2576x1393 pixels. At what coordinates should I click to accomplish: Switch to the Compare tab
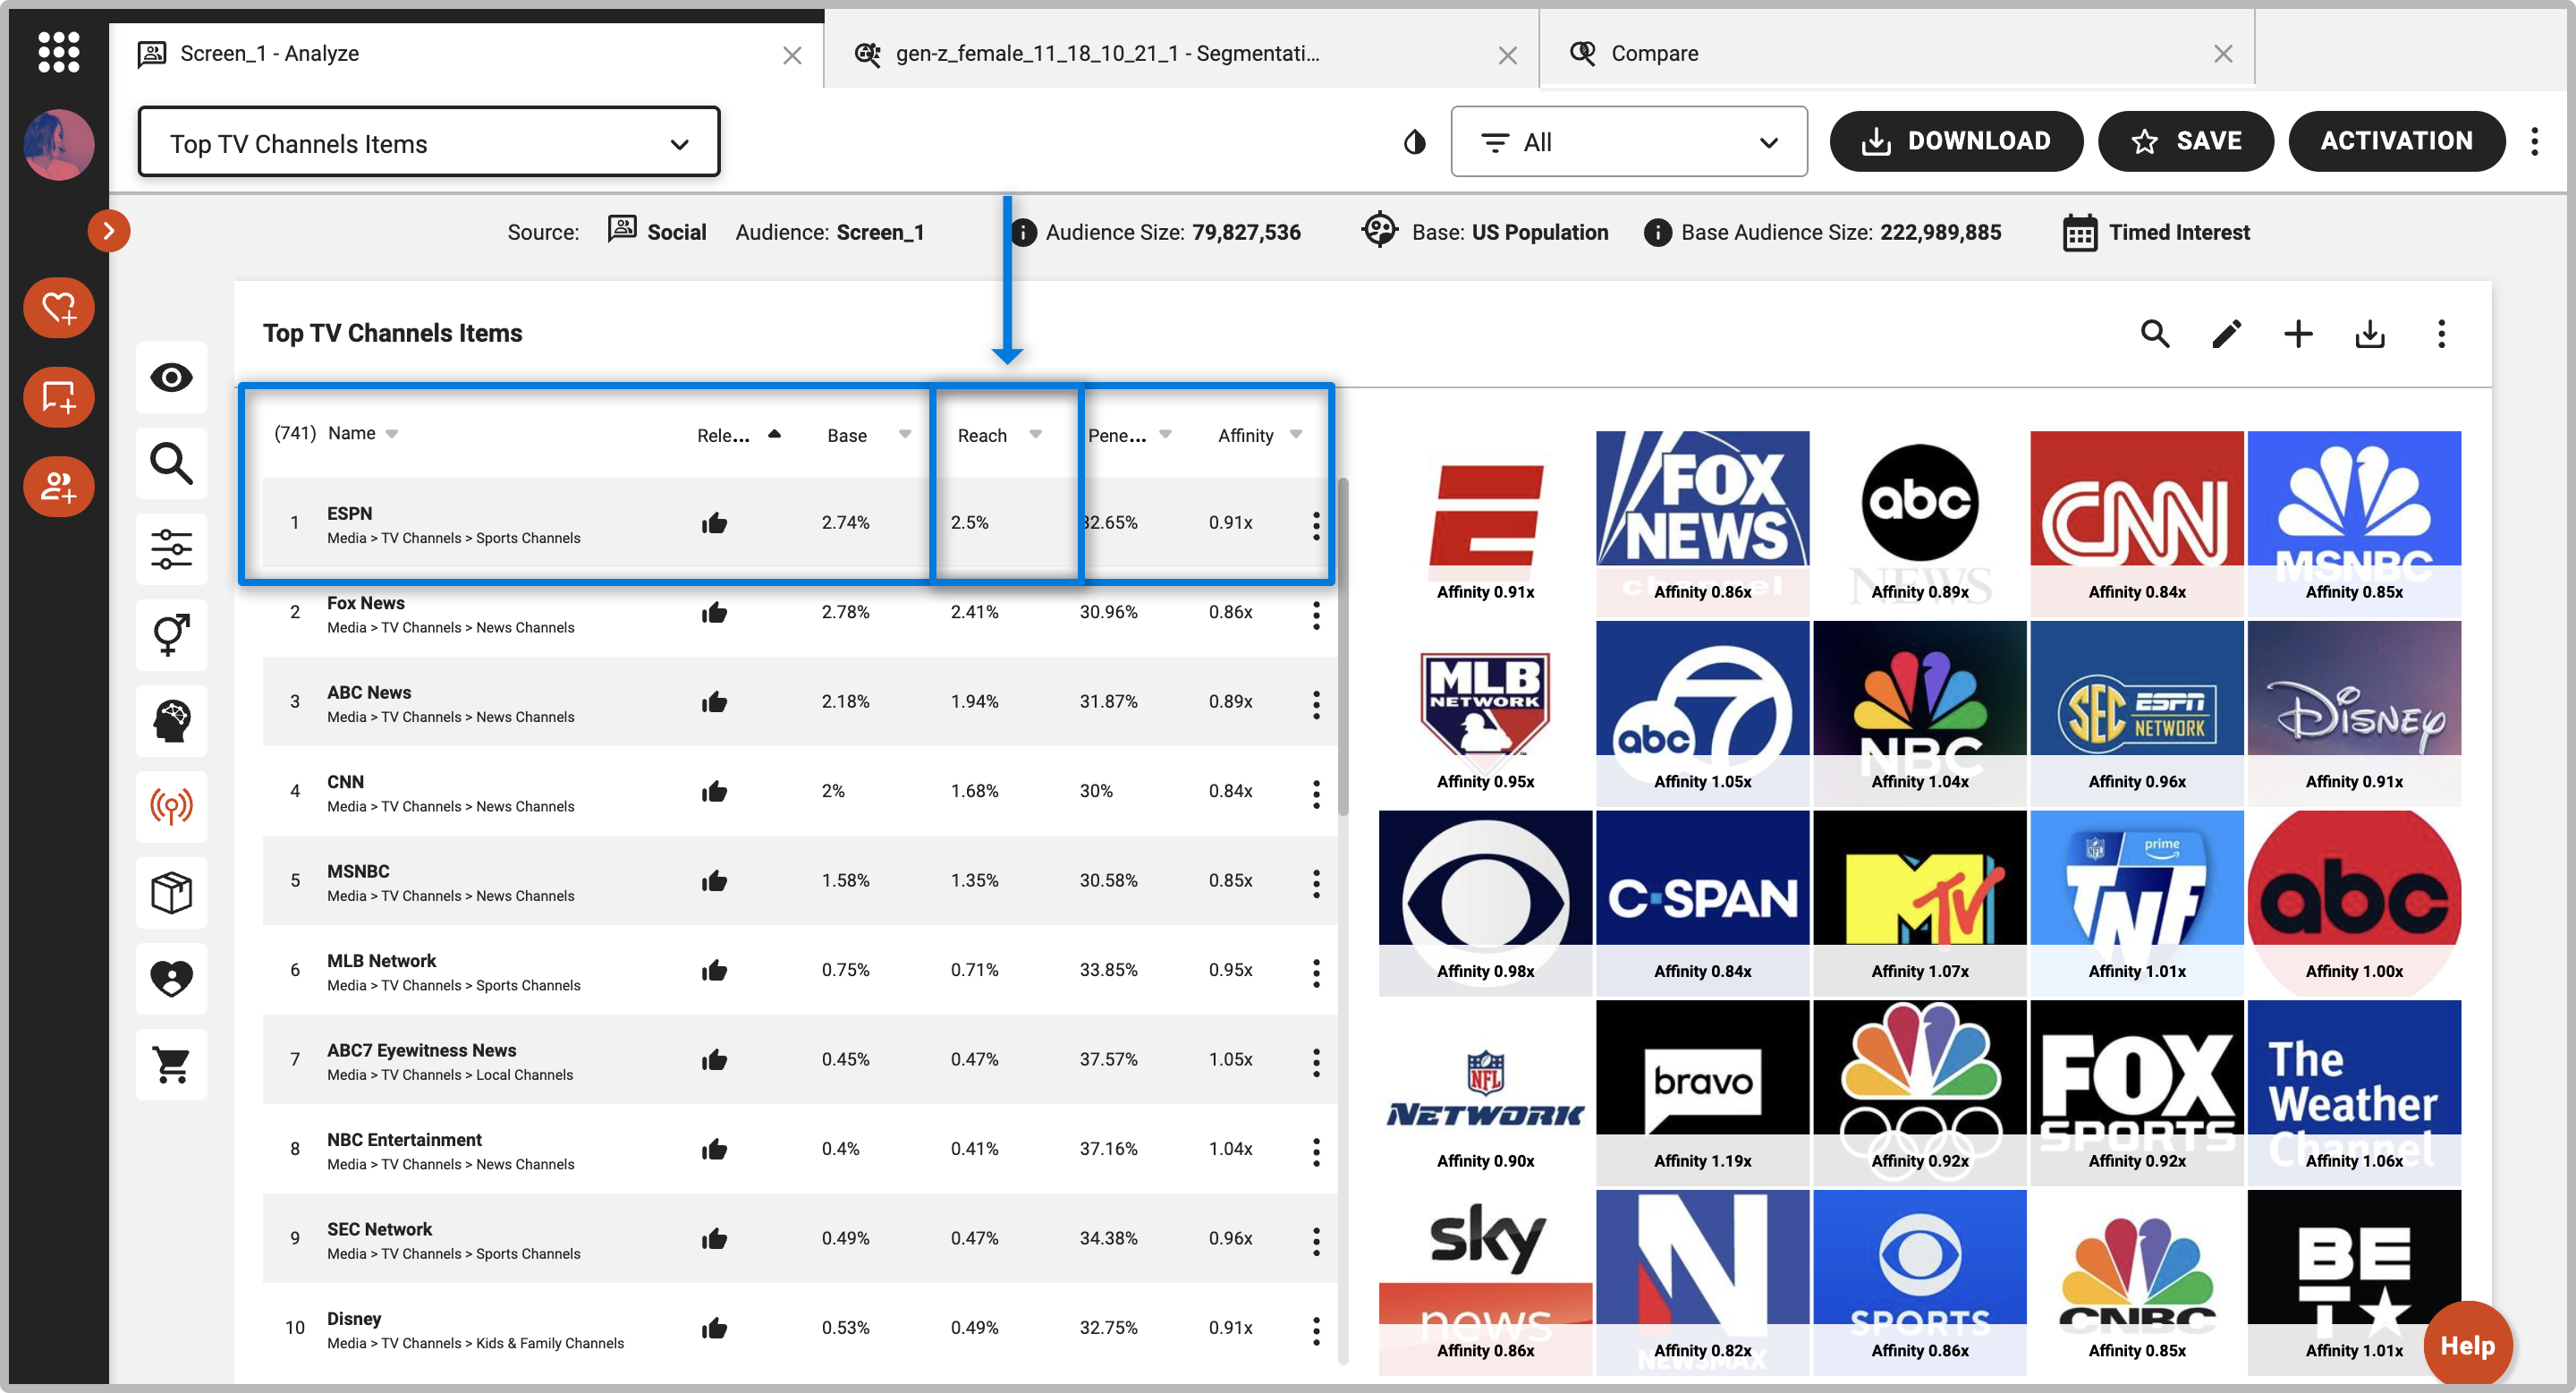tap(1654, 53)
